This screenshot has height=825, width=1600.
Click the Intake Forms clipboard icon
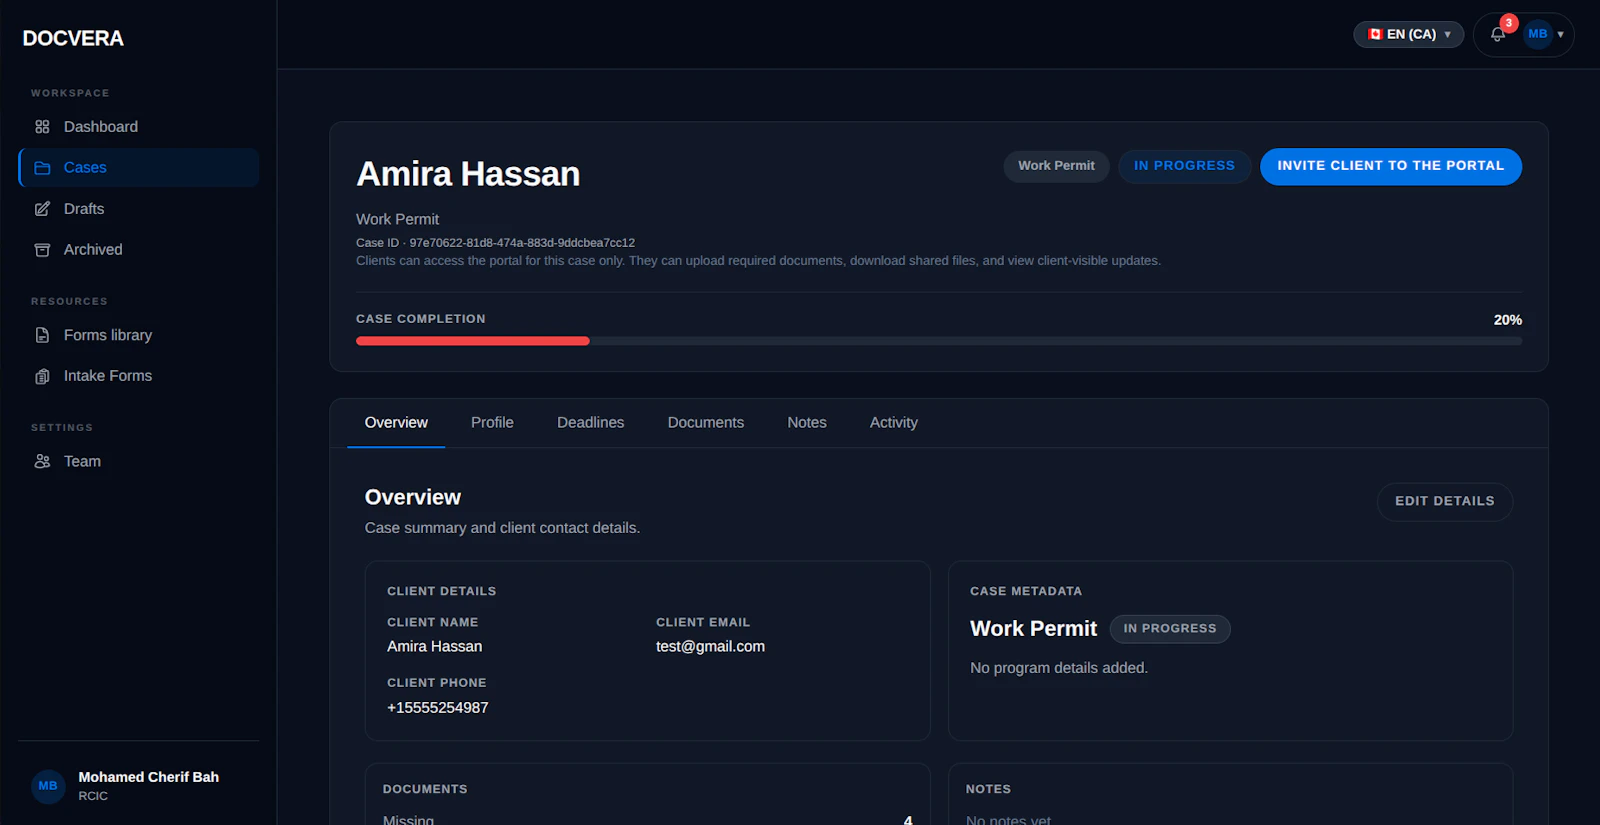42,376
